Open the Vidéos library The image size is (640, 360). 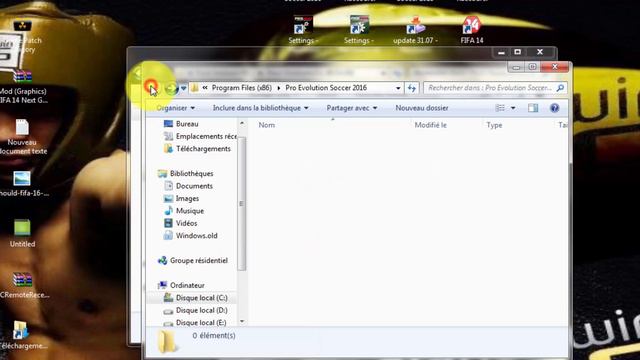180,223
